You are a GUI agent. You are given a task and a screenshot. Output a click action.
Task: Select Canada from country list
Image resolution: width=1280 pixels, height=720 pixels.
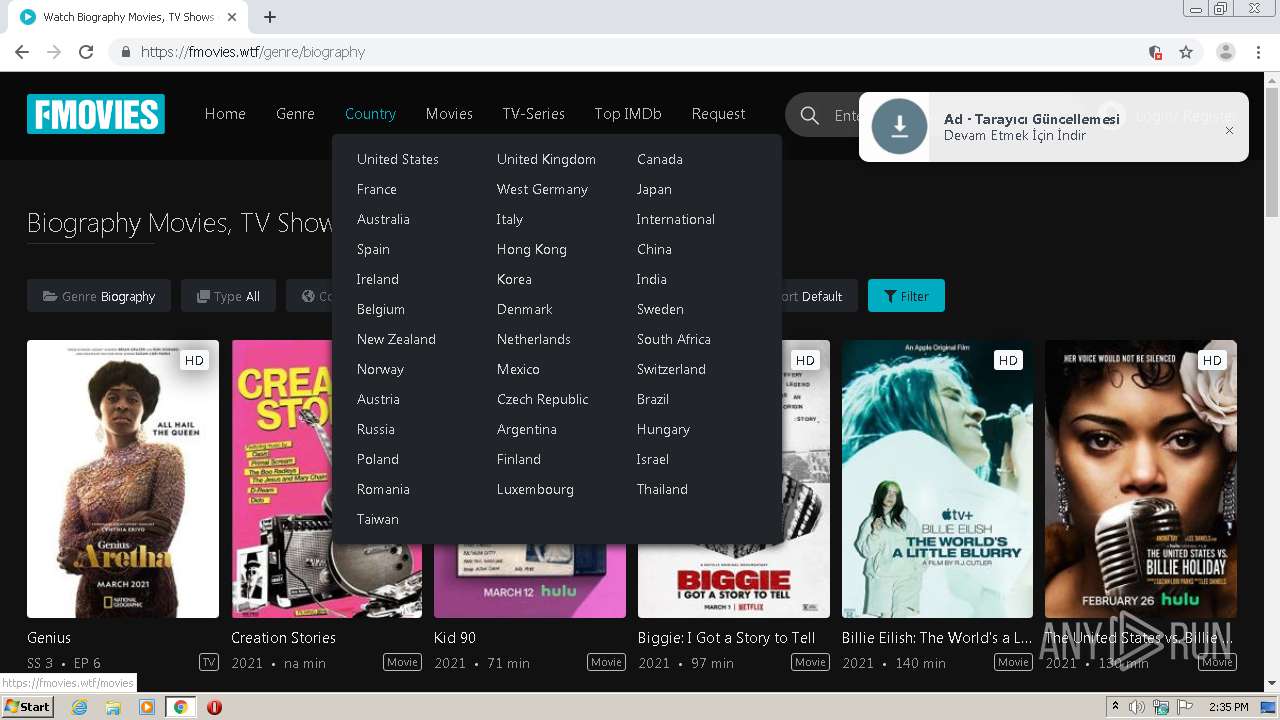[659, 159]
